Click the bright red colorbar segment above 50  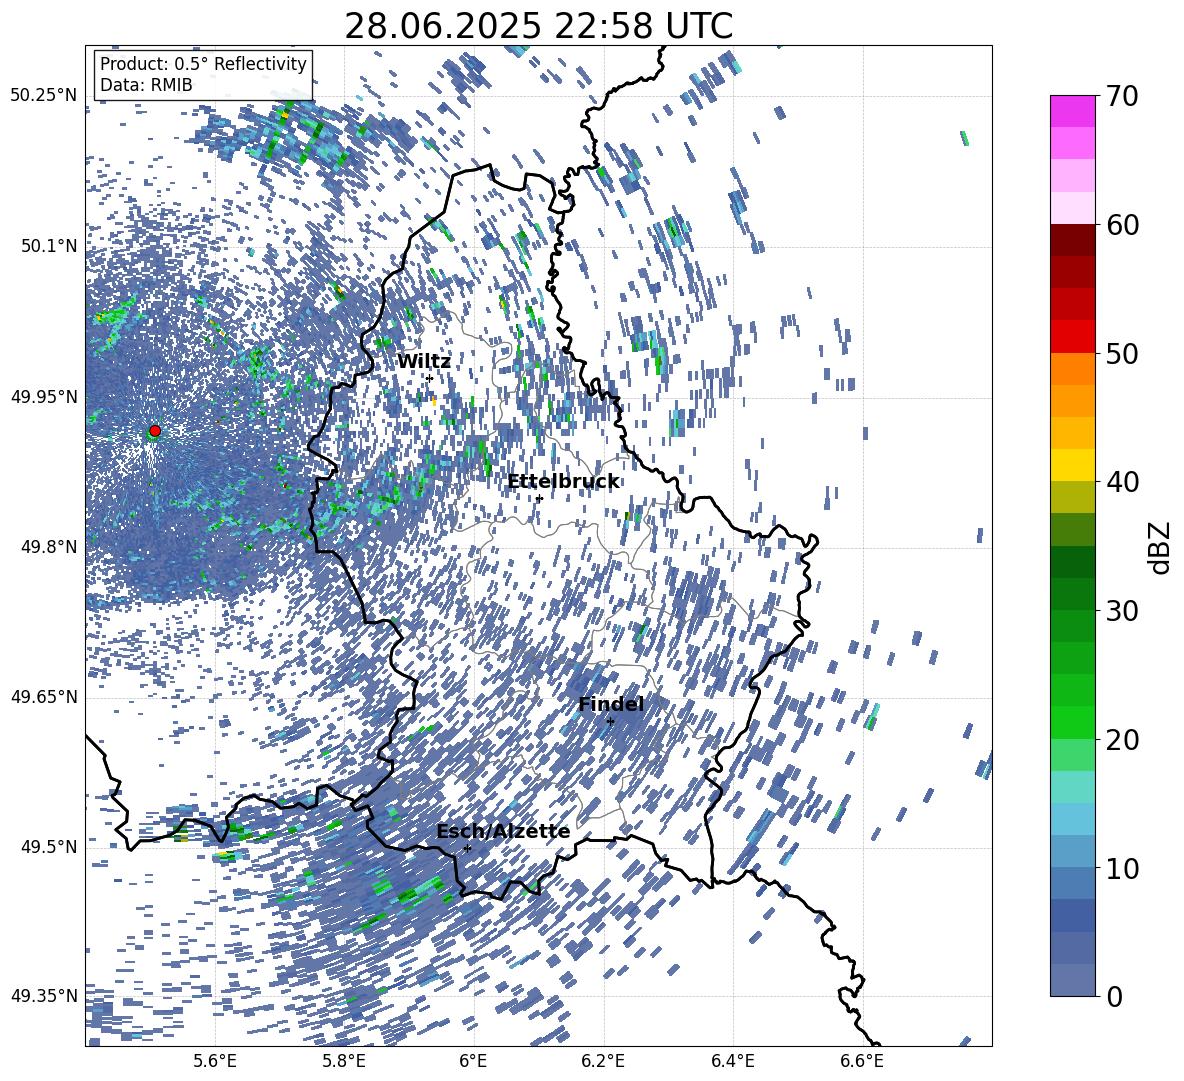(1072, 337)
